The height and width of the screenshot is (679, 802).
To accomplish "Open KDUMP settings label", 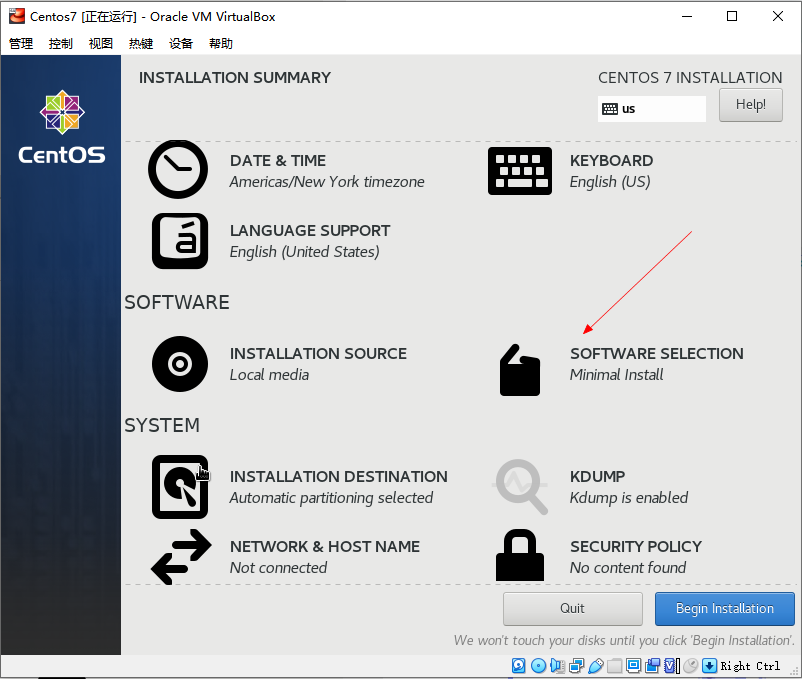I will [597, 477].
